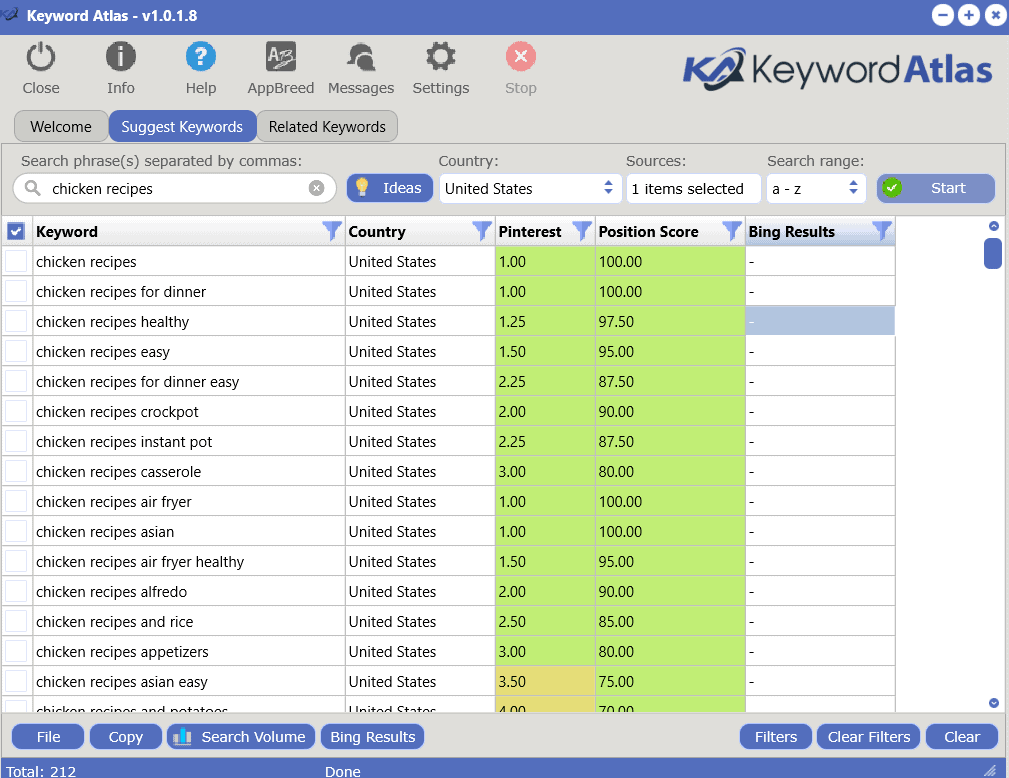Check the box for 'chicken recipes healthy'
Image resolution: width=1009 pixels, height=778 pixels.
[16, 321]
